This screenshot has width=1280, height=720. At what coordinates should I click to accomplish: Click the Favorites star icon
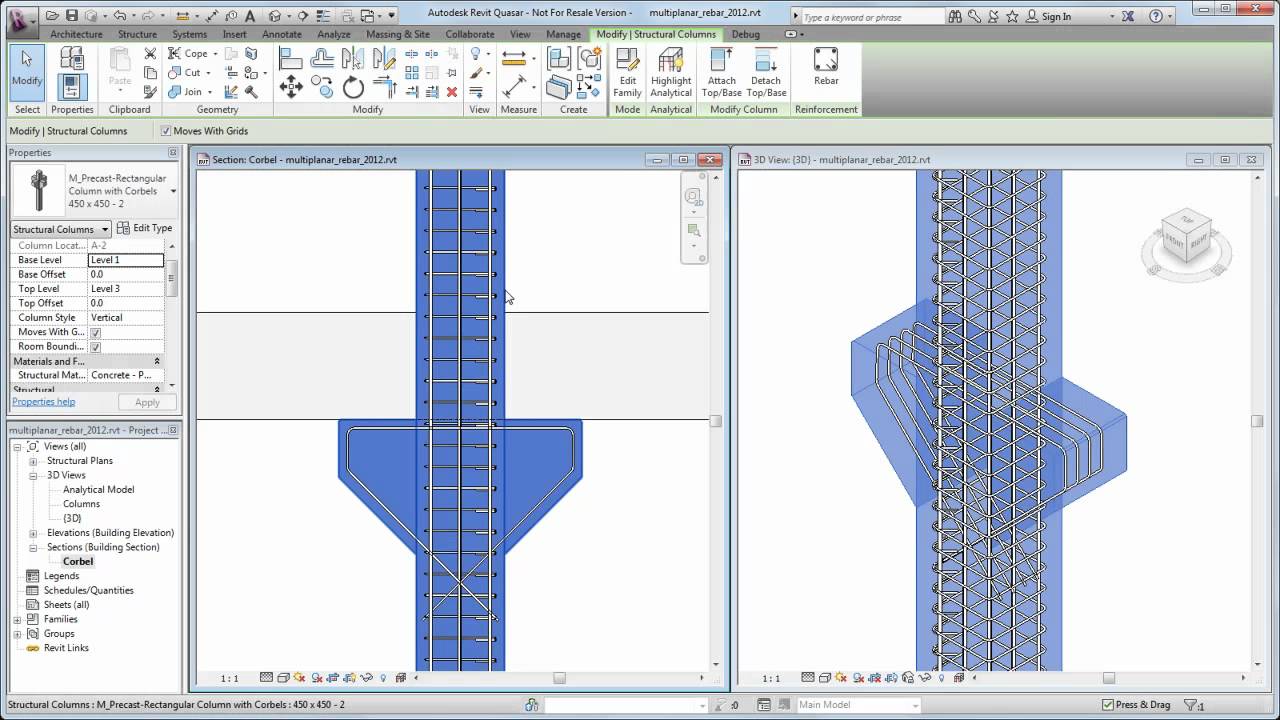[1012, 16]
